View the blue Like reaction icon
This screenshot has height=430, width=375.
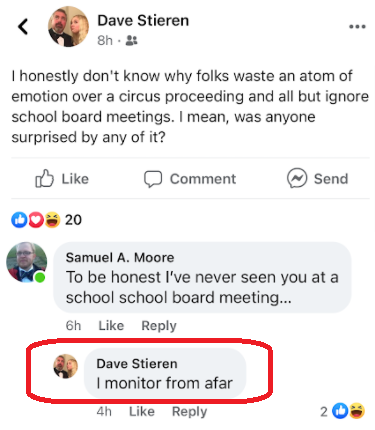tap(19, 220)
